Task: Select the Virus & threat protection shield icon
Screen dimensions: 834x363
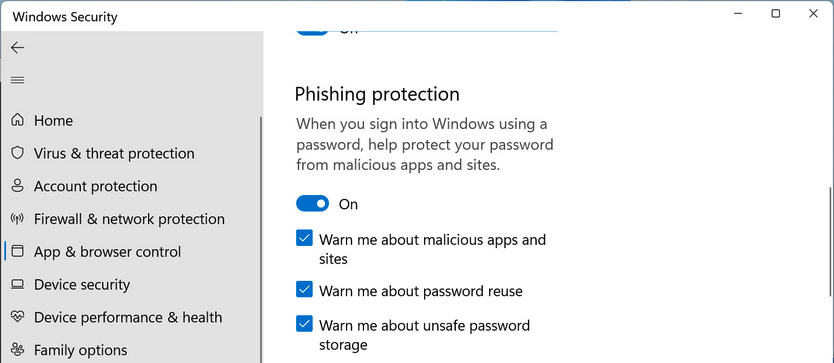Action: click(18, 153)
